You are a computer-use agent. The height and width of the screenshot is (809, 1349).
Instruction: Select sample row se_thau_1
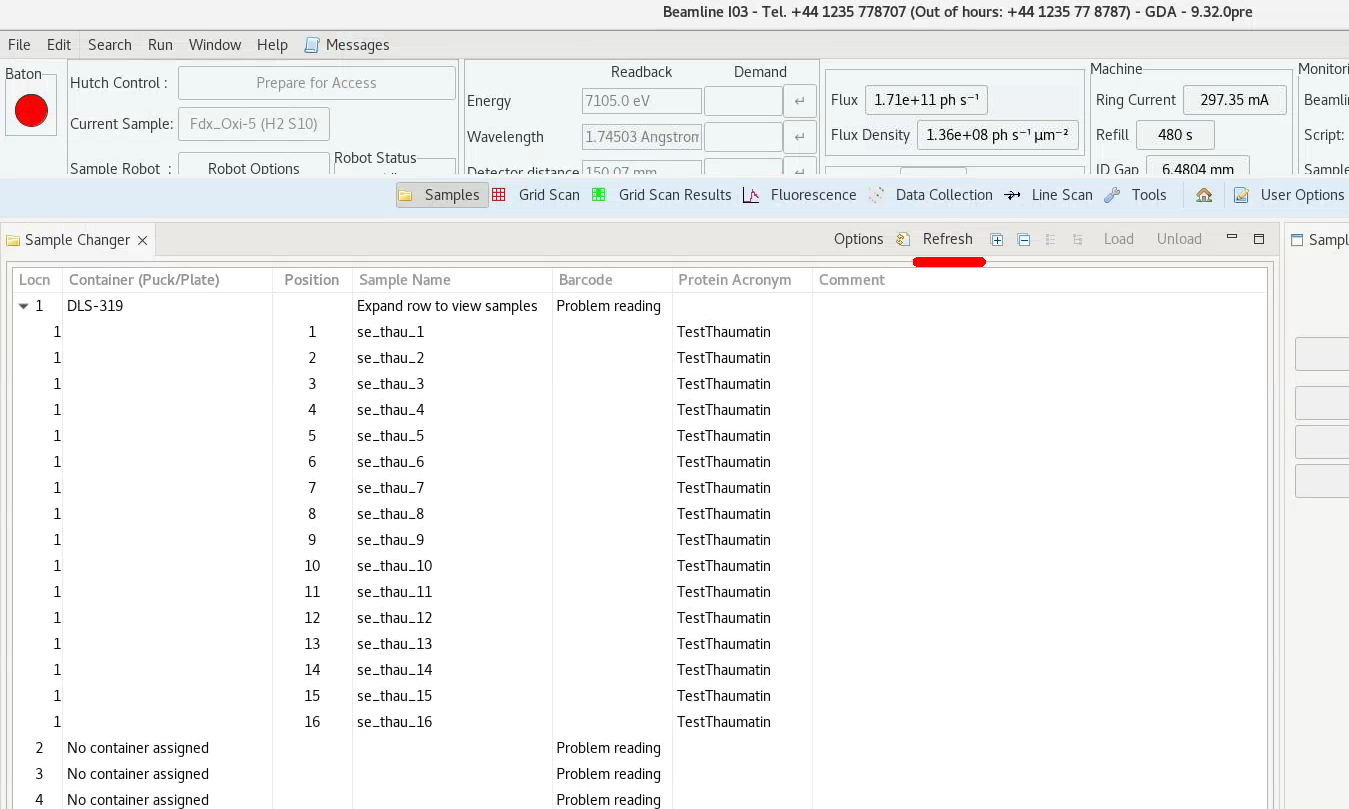click(x=640, y=332)
